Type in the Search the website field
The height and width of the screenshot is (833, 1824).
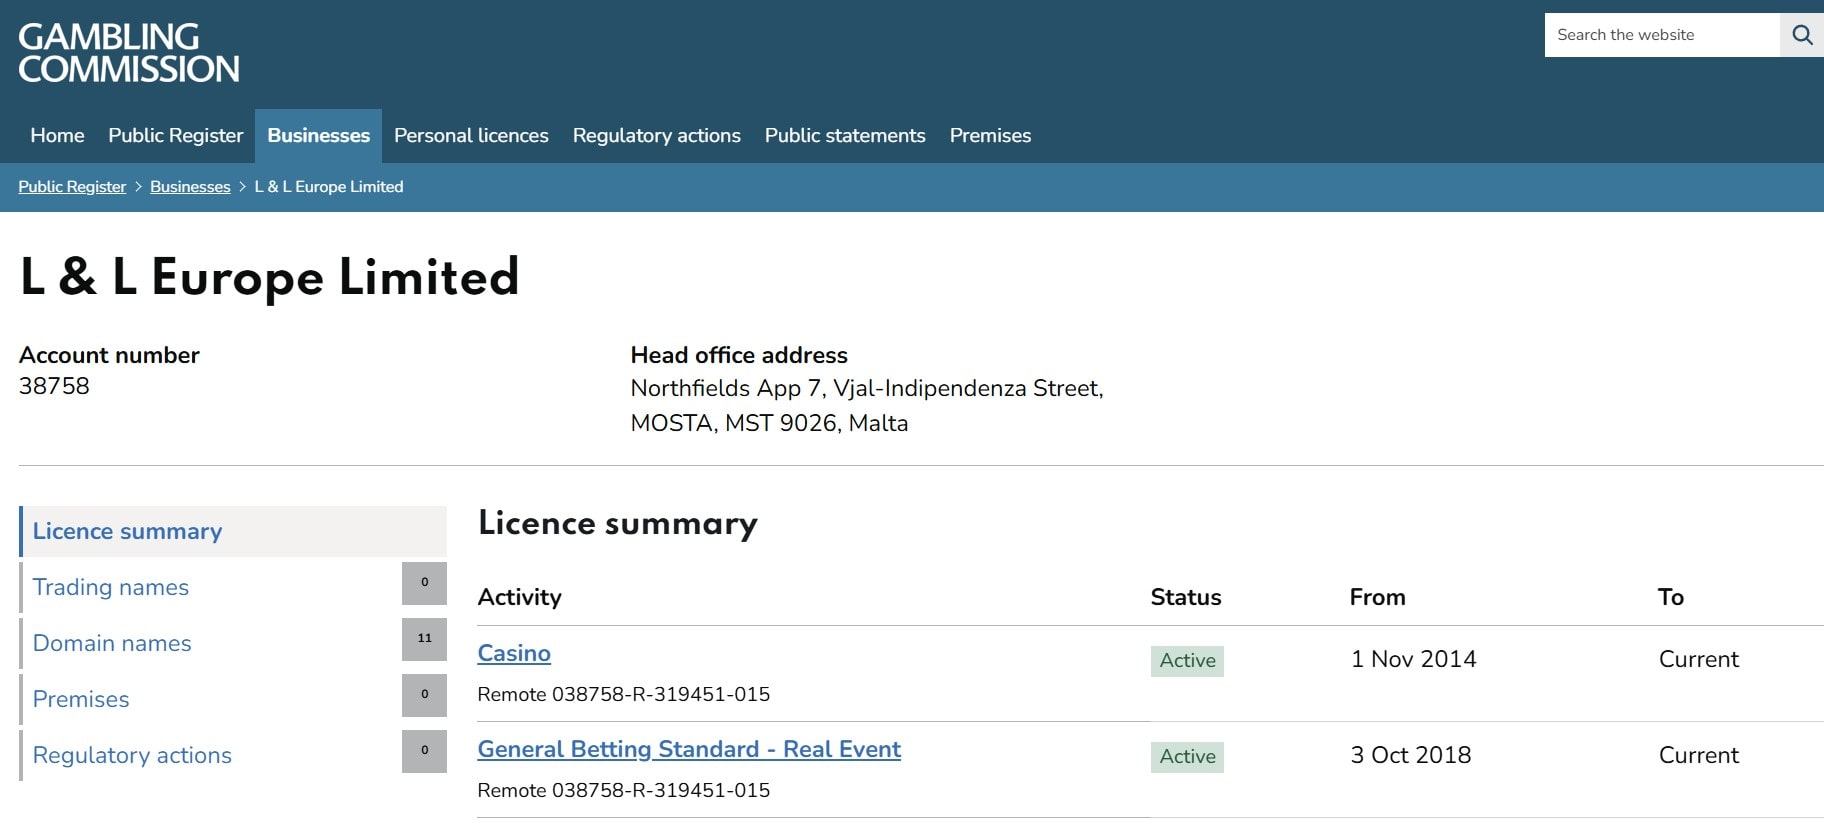point(1661,35)
